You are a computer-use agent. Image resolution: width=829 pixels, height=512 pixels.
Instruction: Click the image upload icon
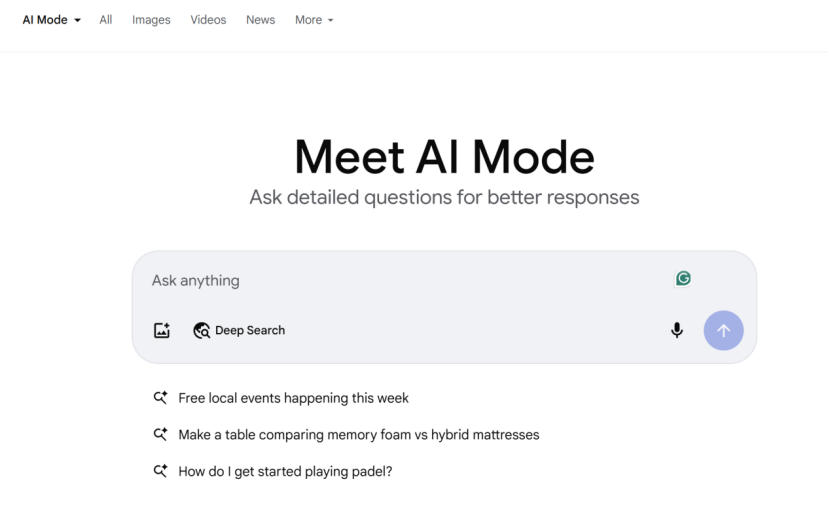162,330
